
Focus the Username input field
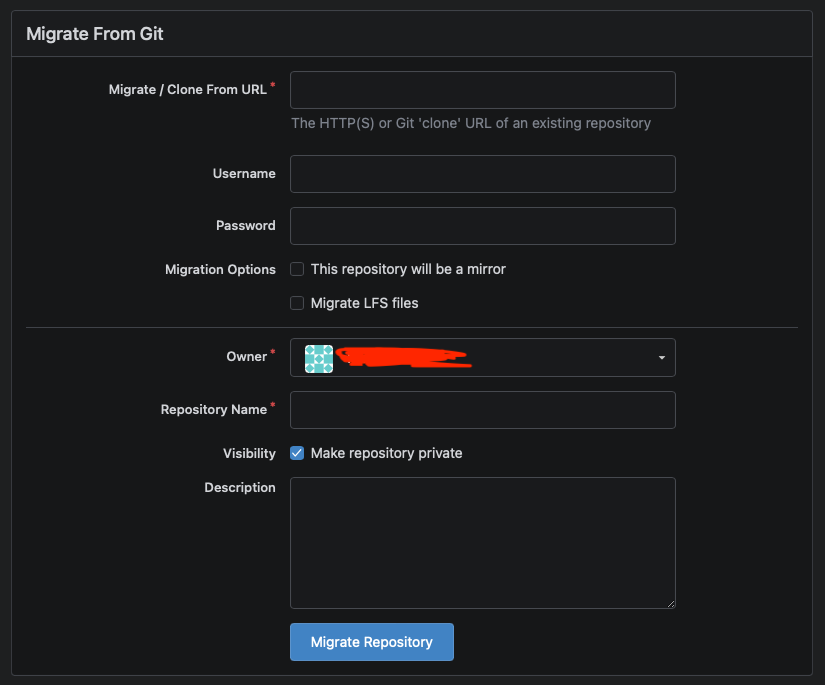coord(482,174)
